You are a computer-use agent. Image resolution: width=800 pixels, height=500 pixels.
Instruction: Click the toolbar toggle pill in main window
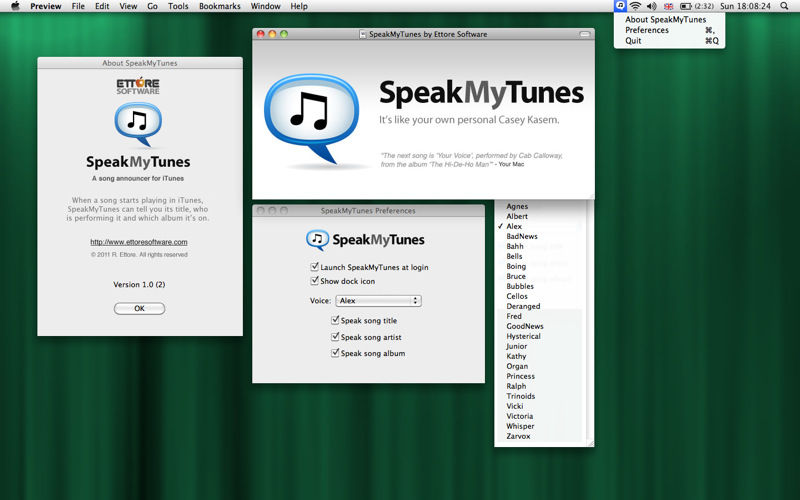point(585,34)
